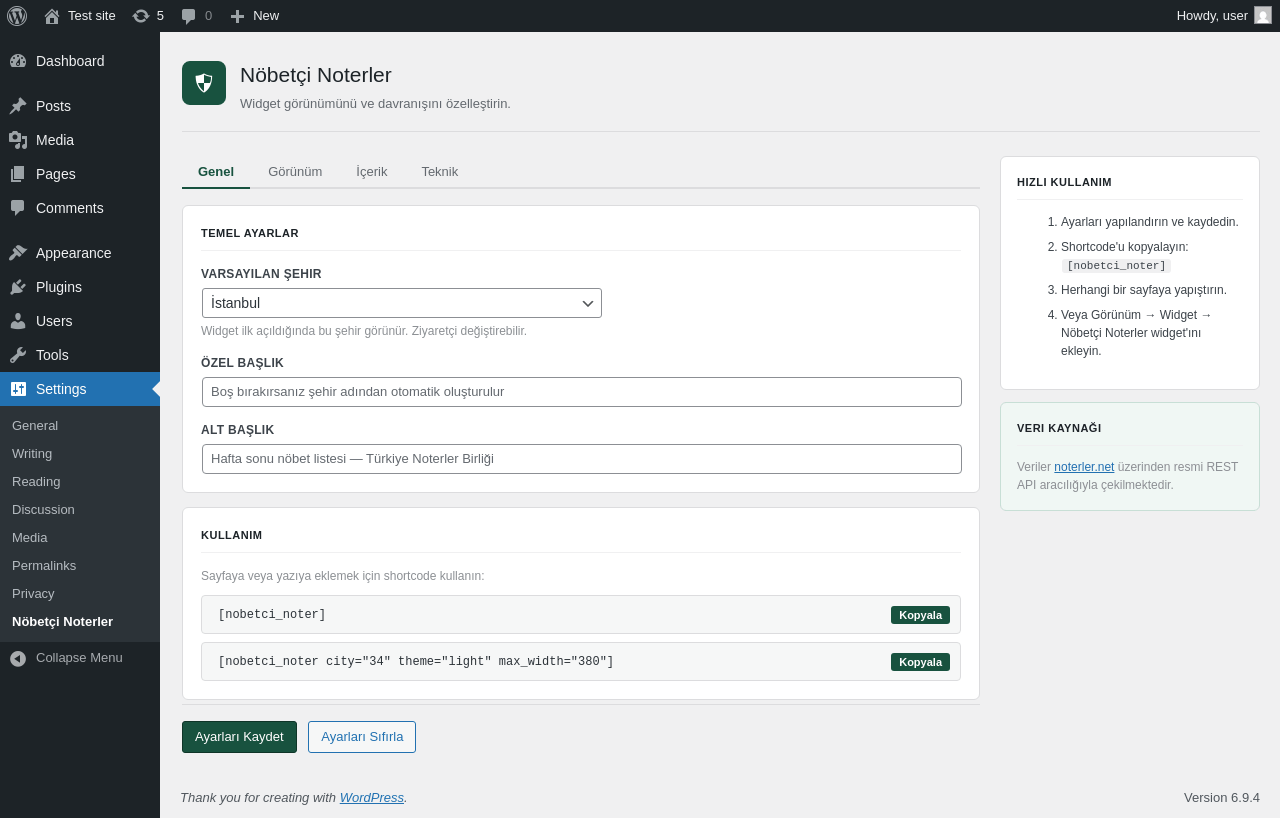The height and width of the screenshot is (818, 1280).
Task: Click the Ayarları Sıfırla button
Action: [362, 737]
